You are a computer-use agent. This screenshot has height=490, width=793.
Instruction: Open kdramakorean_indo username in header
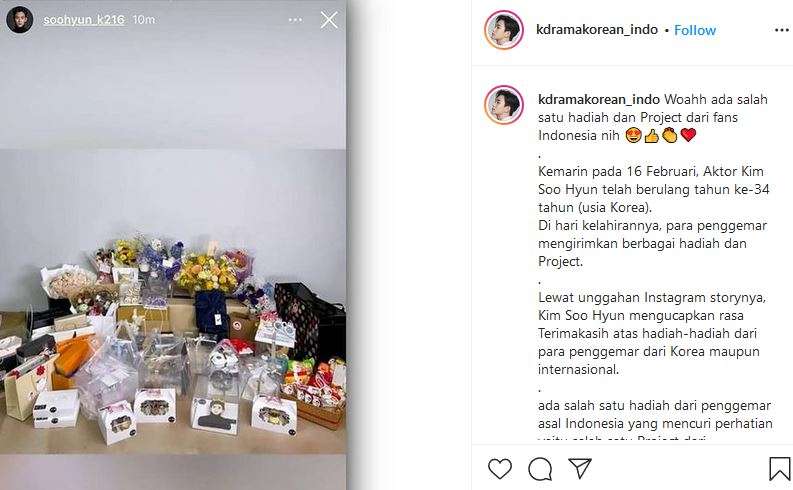pyautogui.click(x=597, y=29)
